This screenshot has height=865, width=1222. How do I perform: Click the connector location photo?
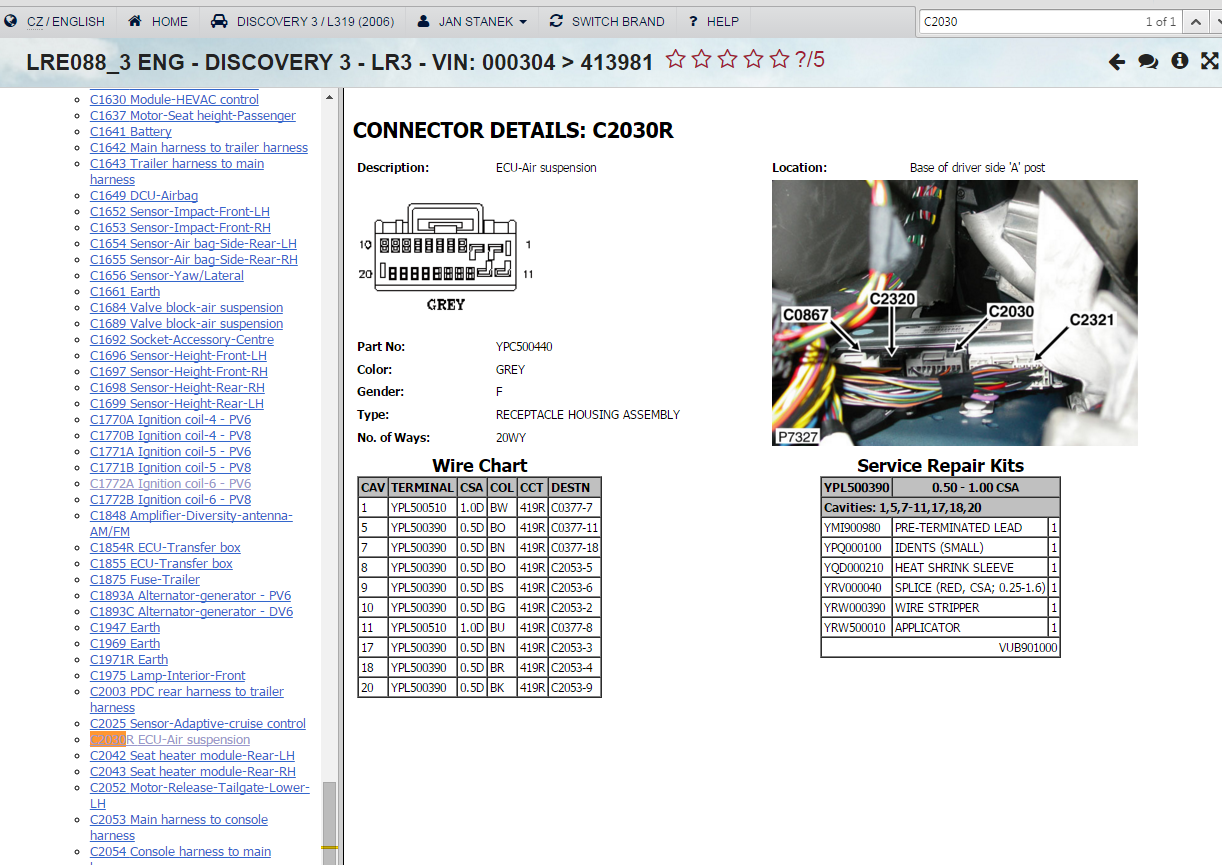pyautogui.click(x=954, y=312)
